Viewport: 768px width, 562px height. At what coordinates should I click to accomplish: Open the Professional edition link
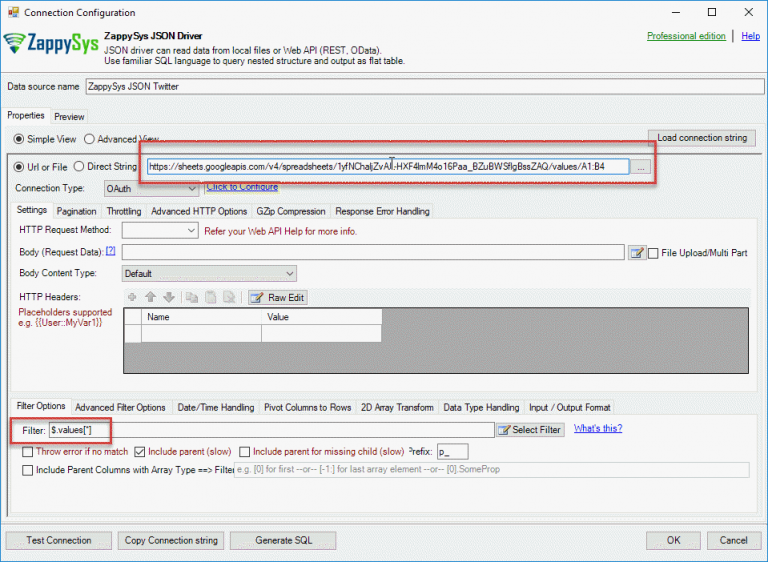tap(686, 36)
